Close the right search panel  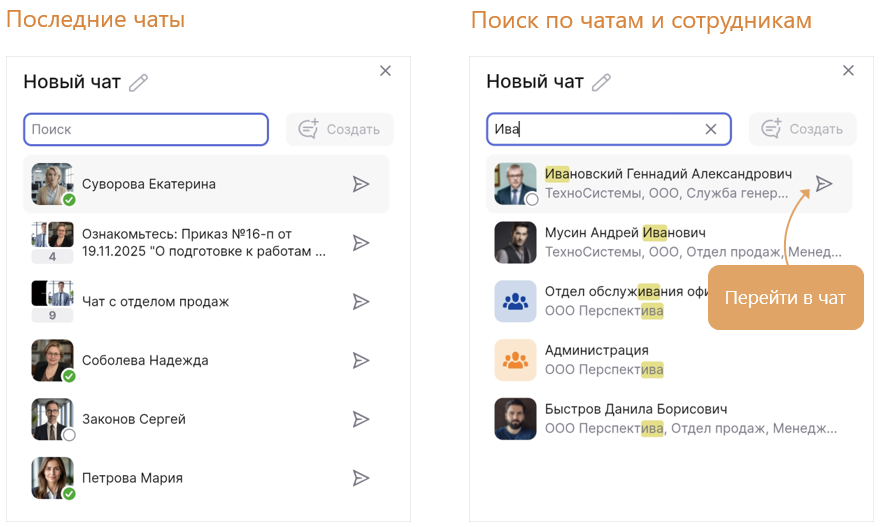pos(848,71)
